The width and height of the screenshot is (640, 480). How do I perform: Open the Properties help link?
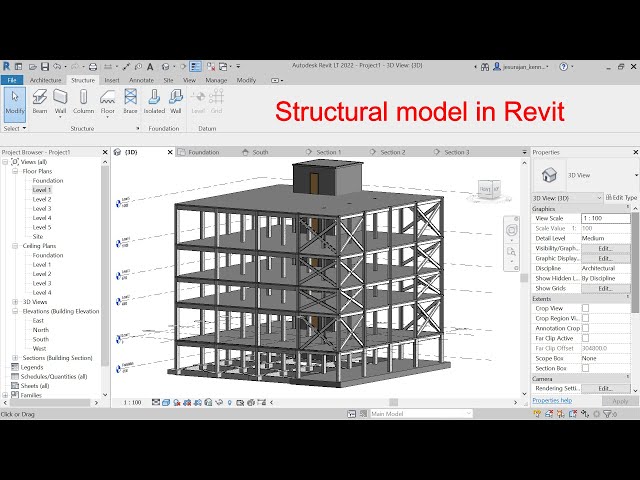(552, 400)
